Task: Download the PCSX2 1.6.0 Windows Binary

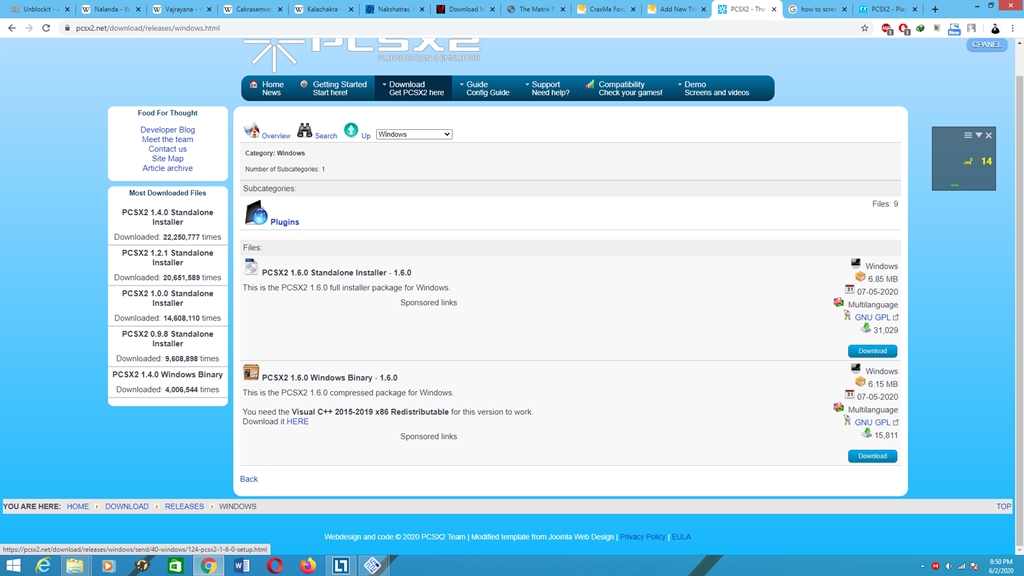Action: pyautogui.click(x=872, y=456)
